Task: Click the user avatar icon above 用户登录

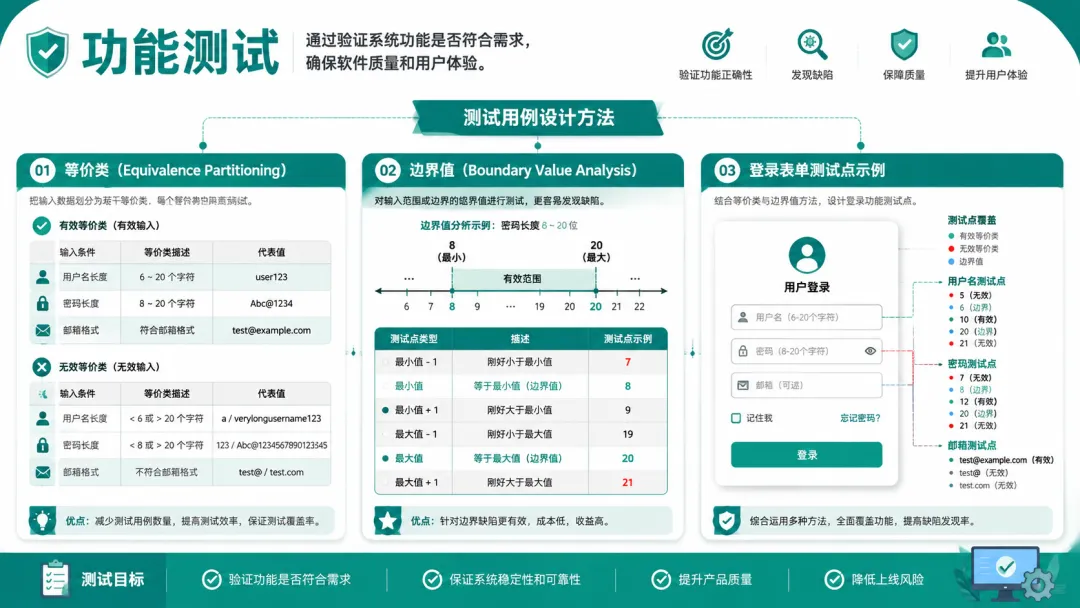Action: [807, 255]
